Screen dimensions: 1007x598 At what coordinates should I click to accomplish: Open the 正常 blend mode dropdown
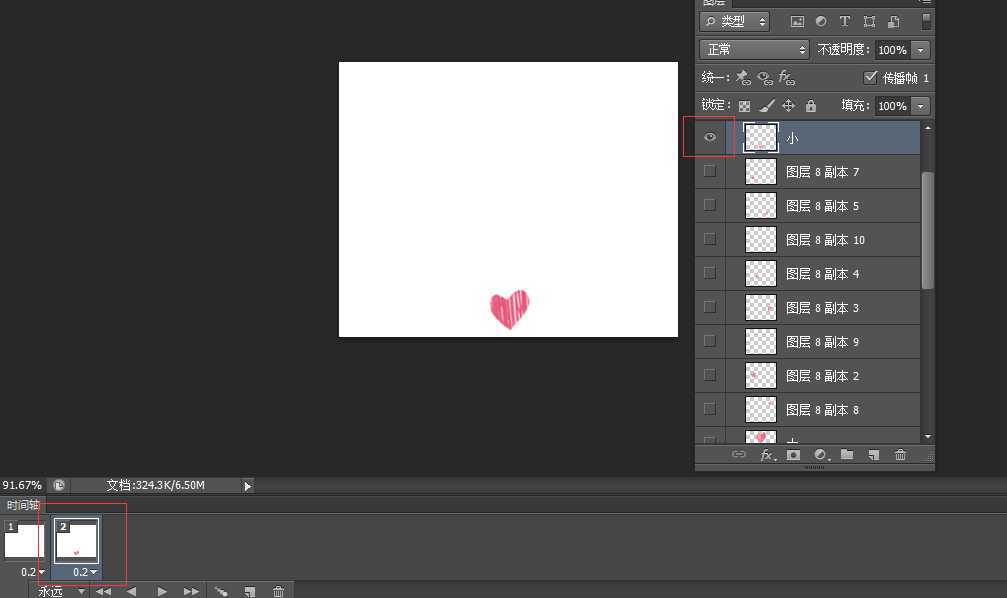755,49
